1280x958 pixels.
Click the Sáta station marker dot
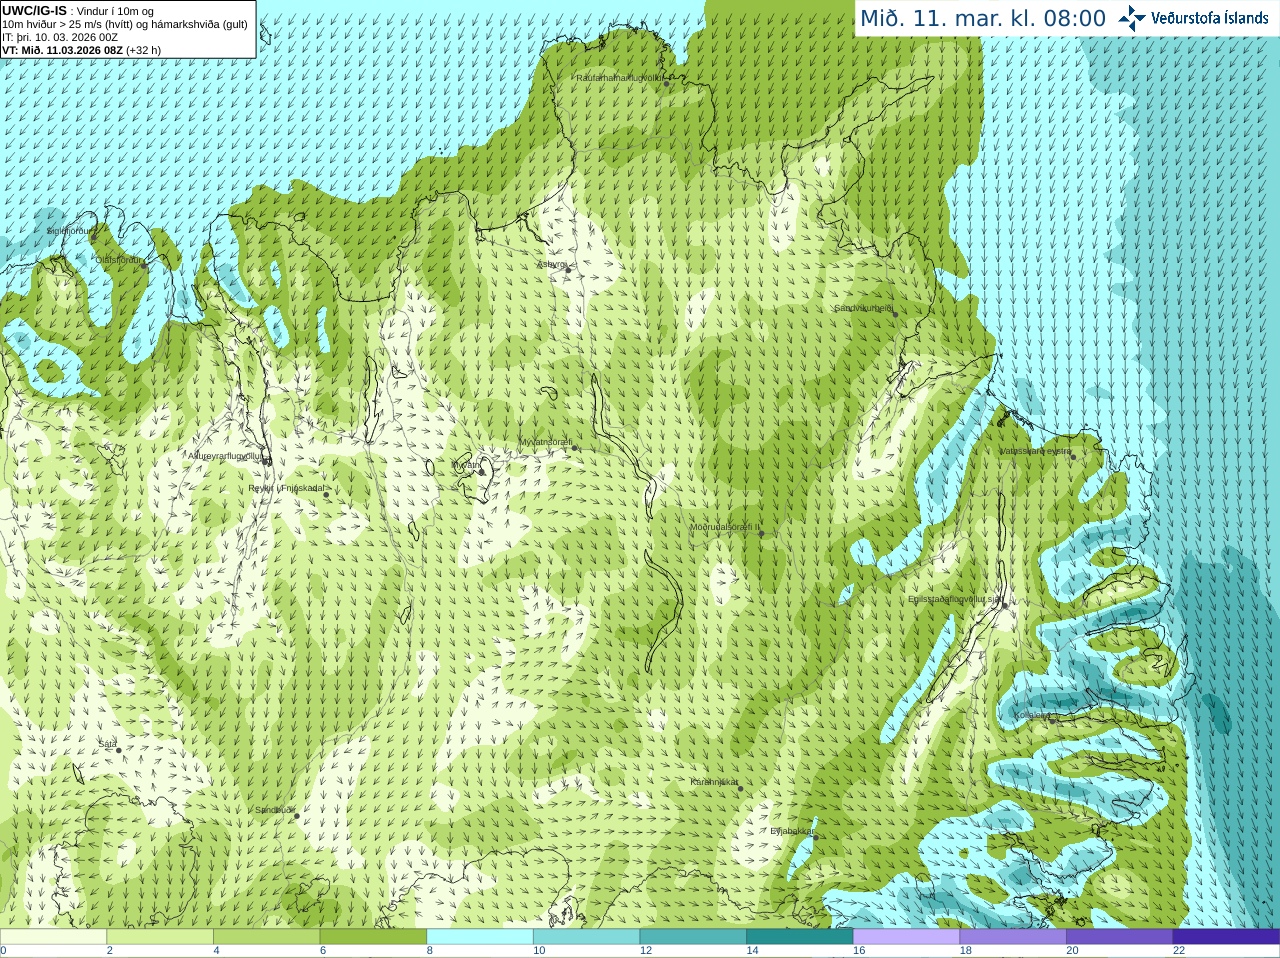tap(119, 750)
